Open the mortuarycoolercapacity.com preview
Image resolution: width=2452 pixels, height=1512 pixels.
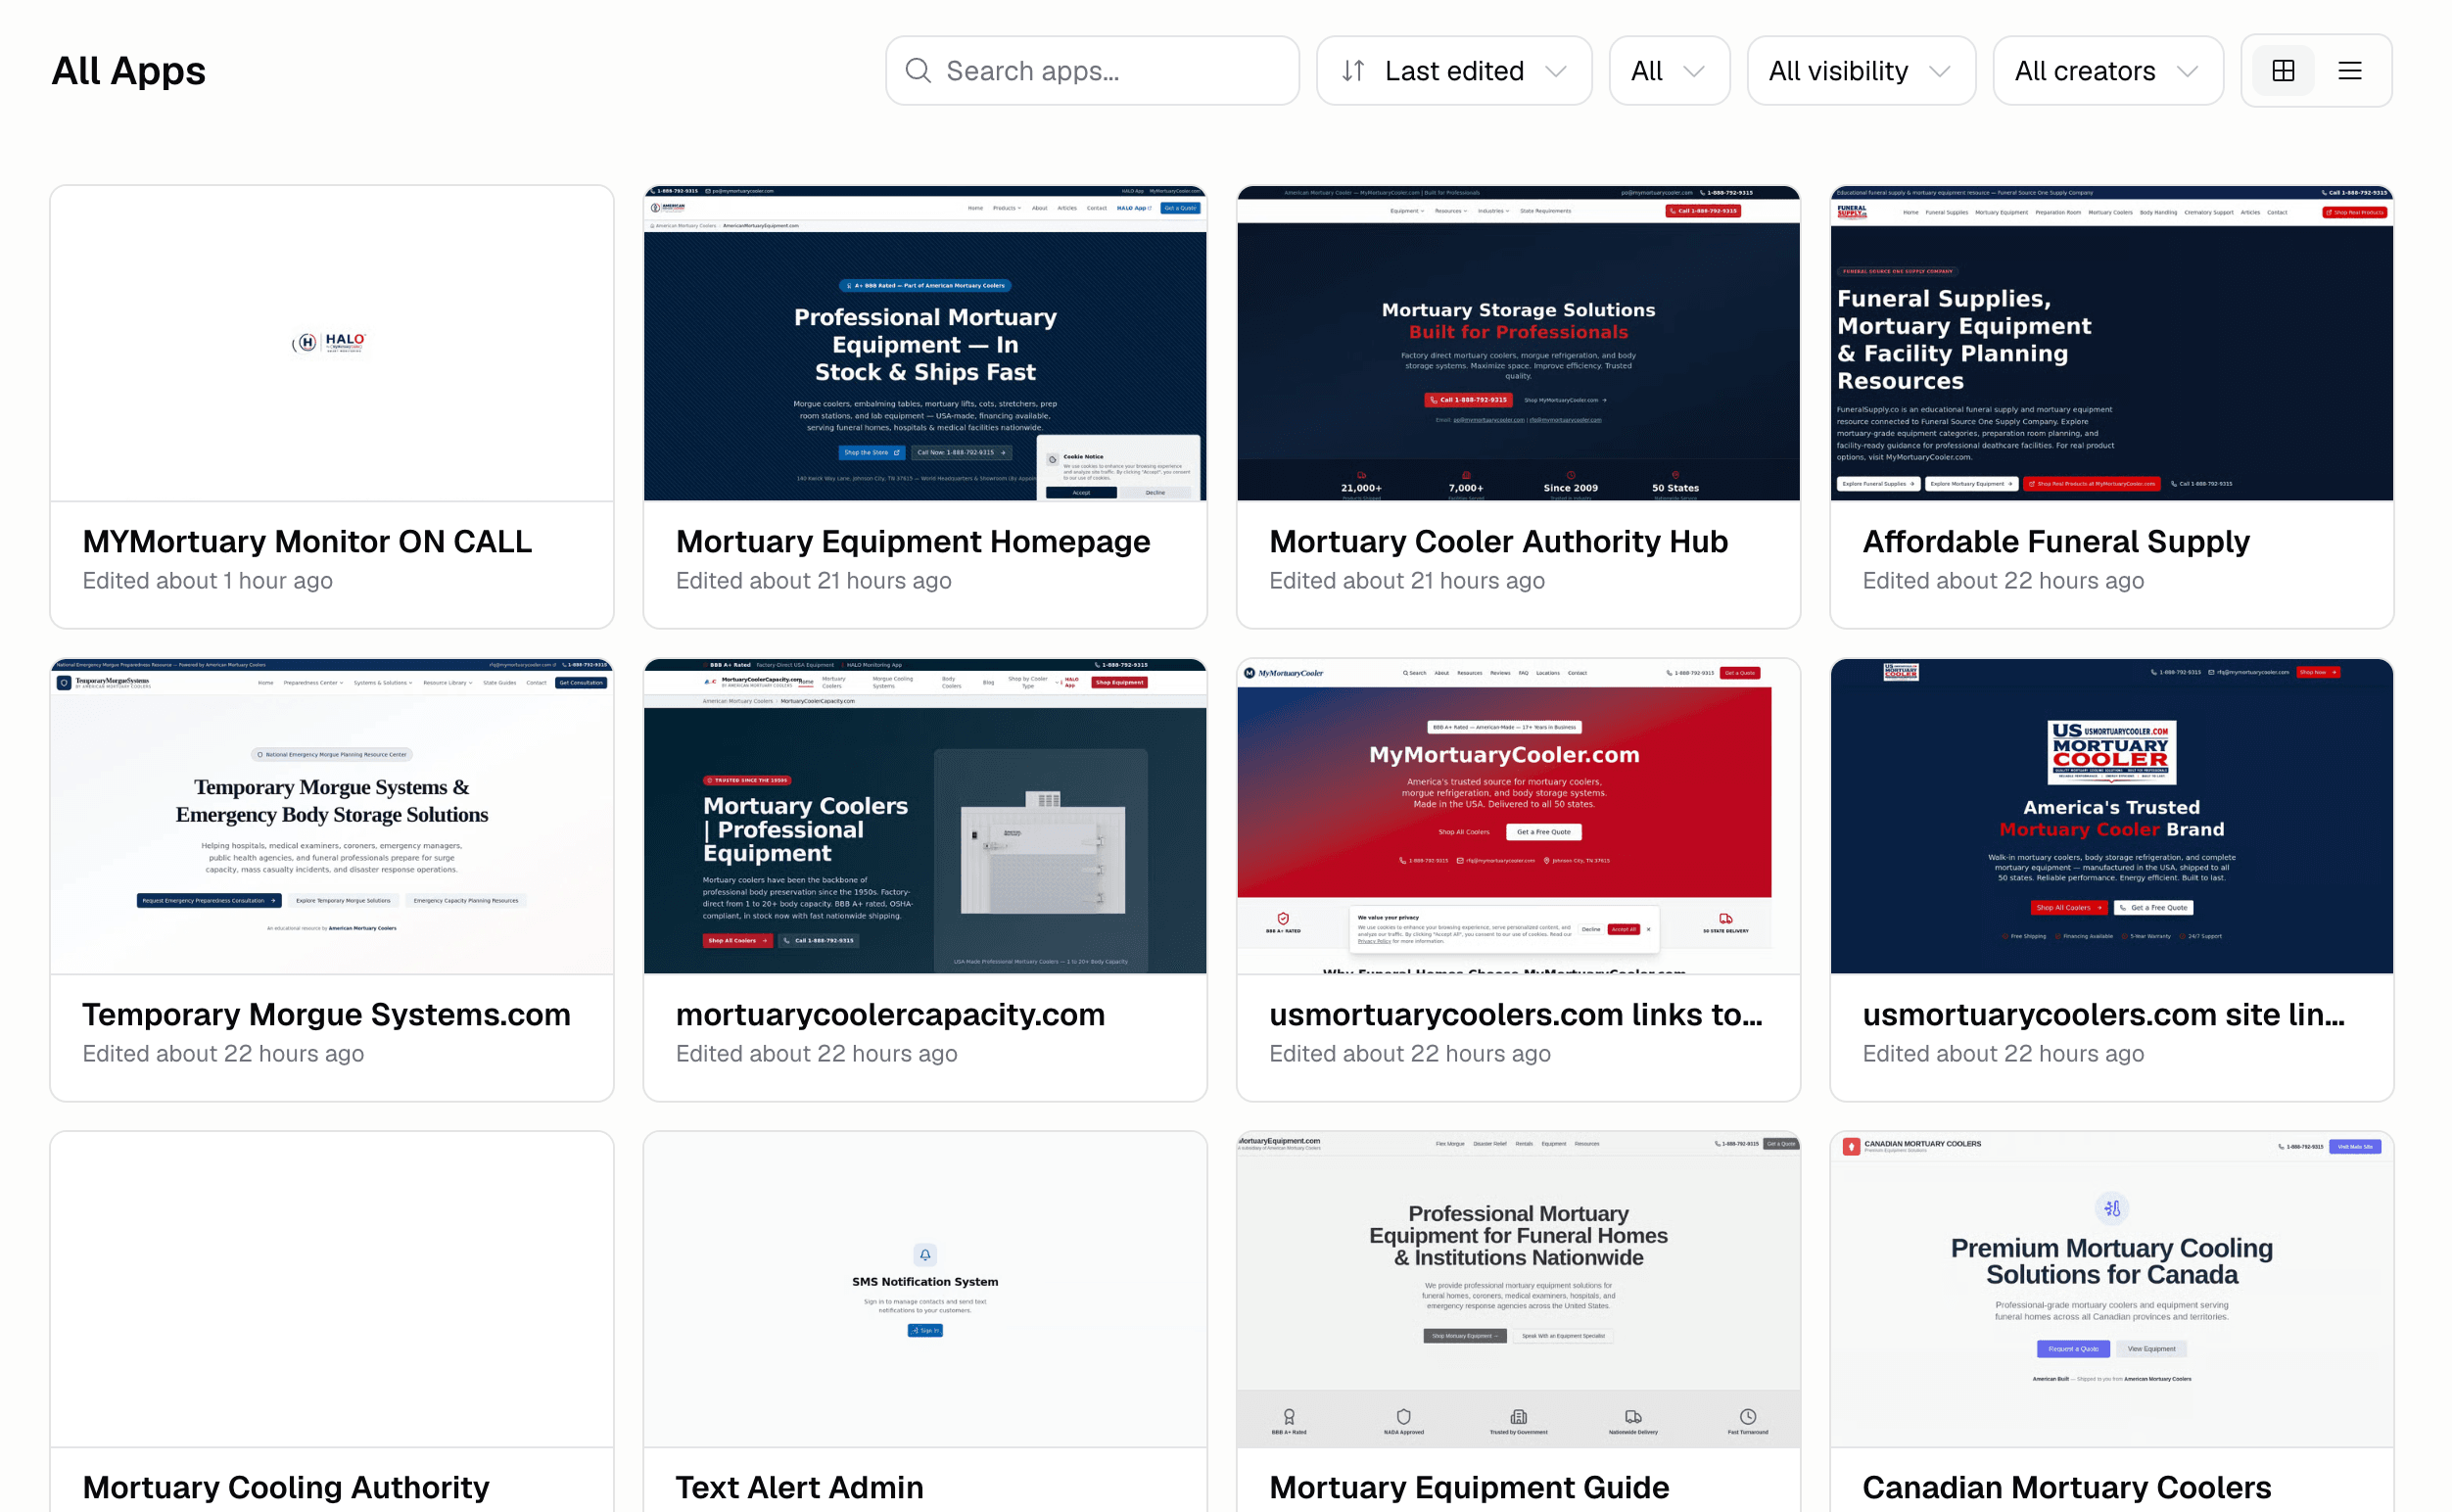tap(925, 816)
